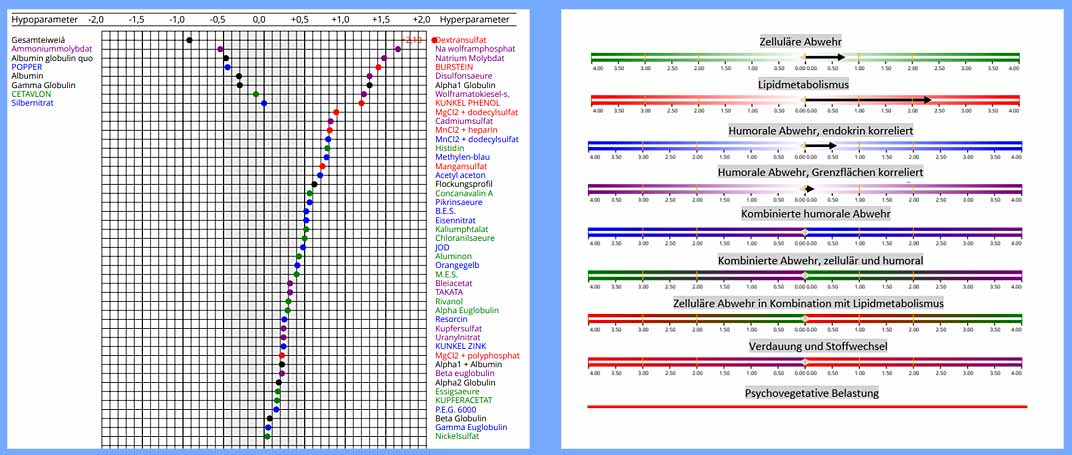Click the Ammoniummolybdat label
This screenshot has width=1072, height=455.
coord(54,49)
